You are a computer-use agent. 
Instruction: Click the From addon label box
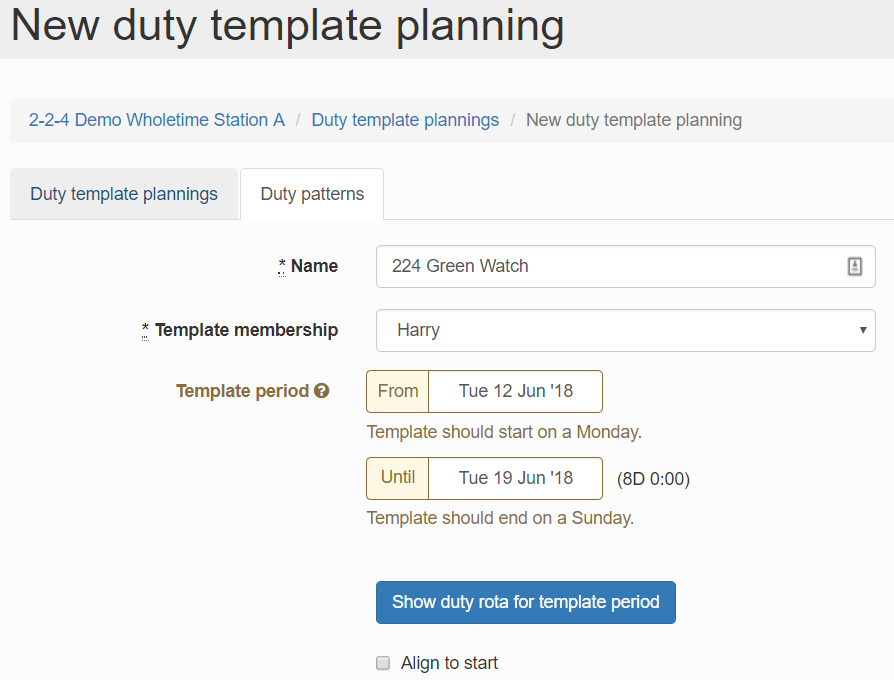[x=398, y=391]
